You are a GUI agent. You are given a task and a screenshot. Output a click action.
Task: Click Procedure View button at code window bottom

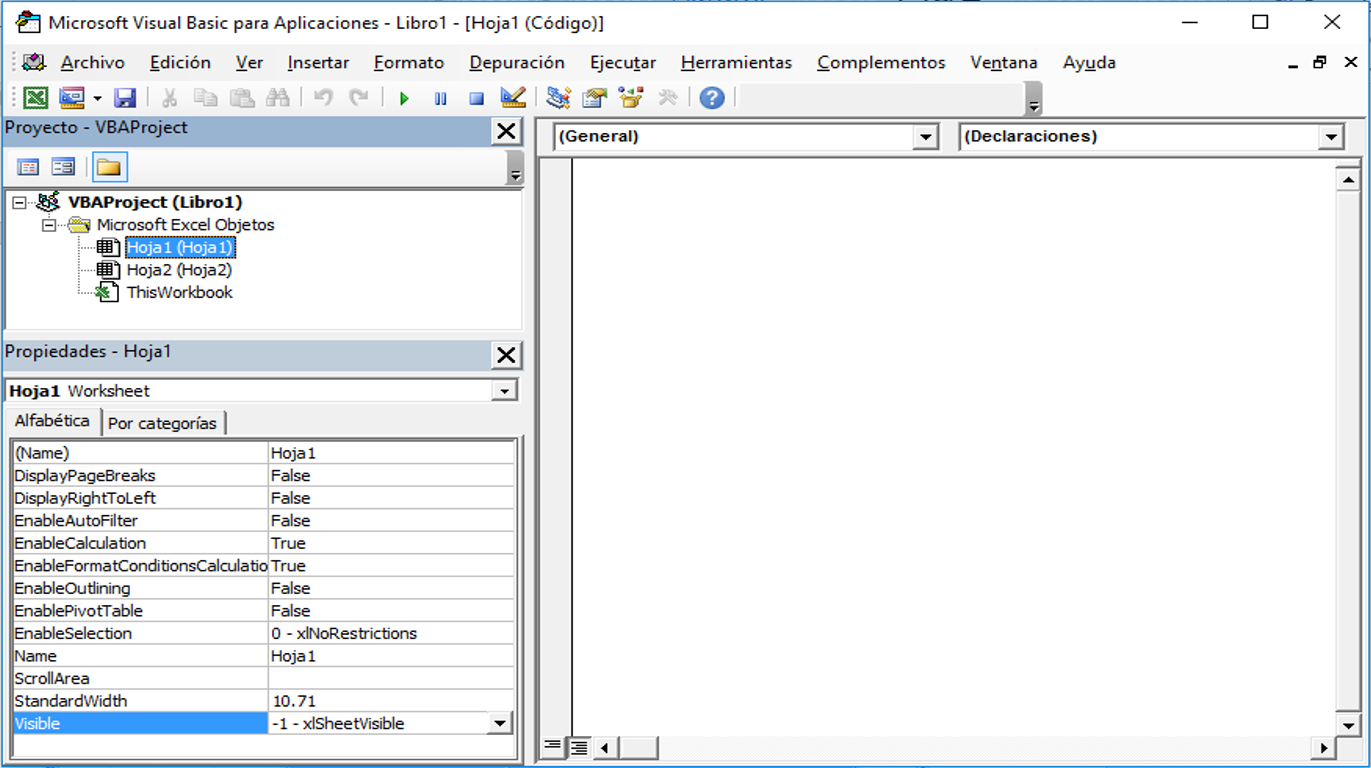(x=552, y=746)
